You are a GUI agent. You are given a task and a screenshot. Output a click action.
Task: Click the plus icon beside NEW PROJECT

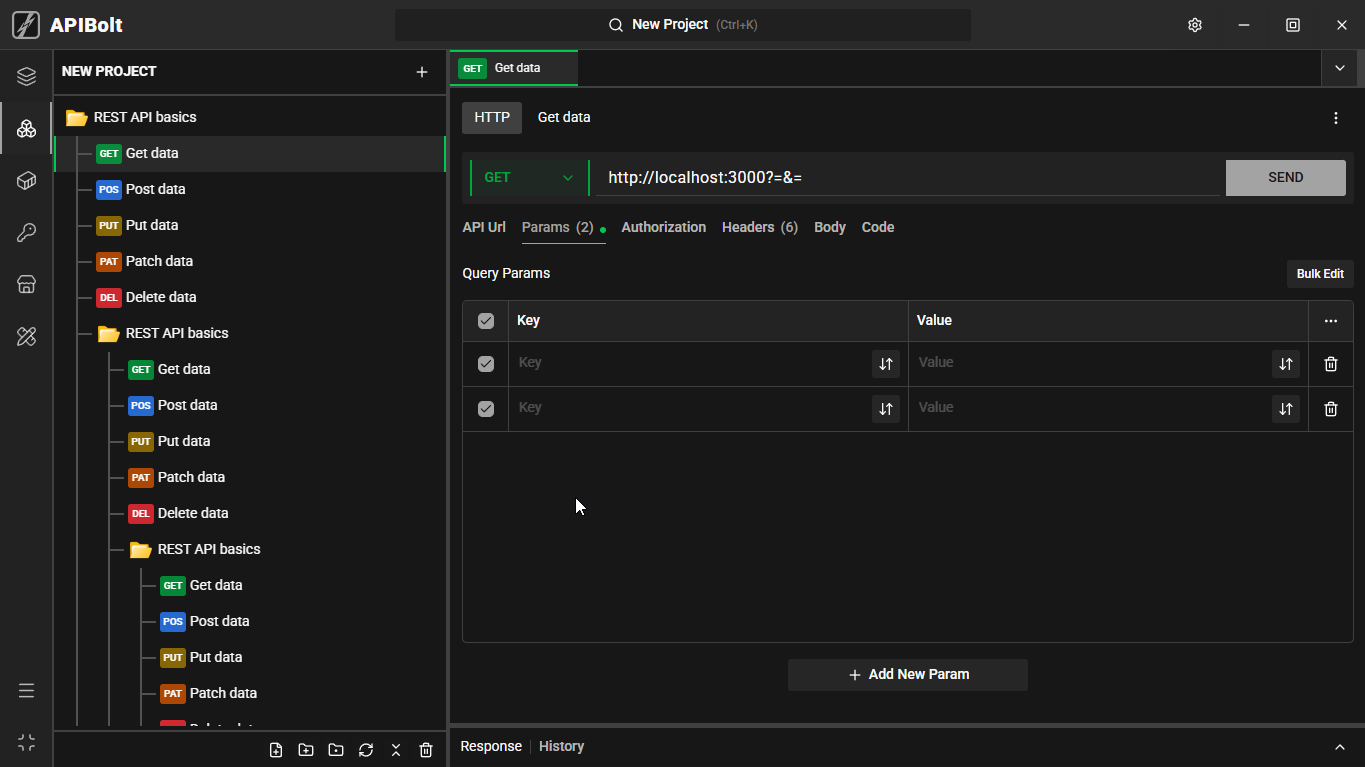coord(422,72)
